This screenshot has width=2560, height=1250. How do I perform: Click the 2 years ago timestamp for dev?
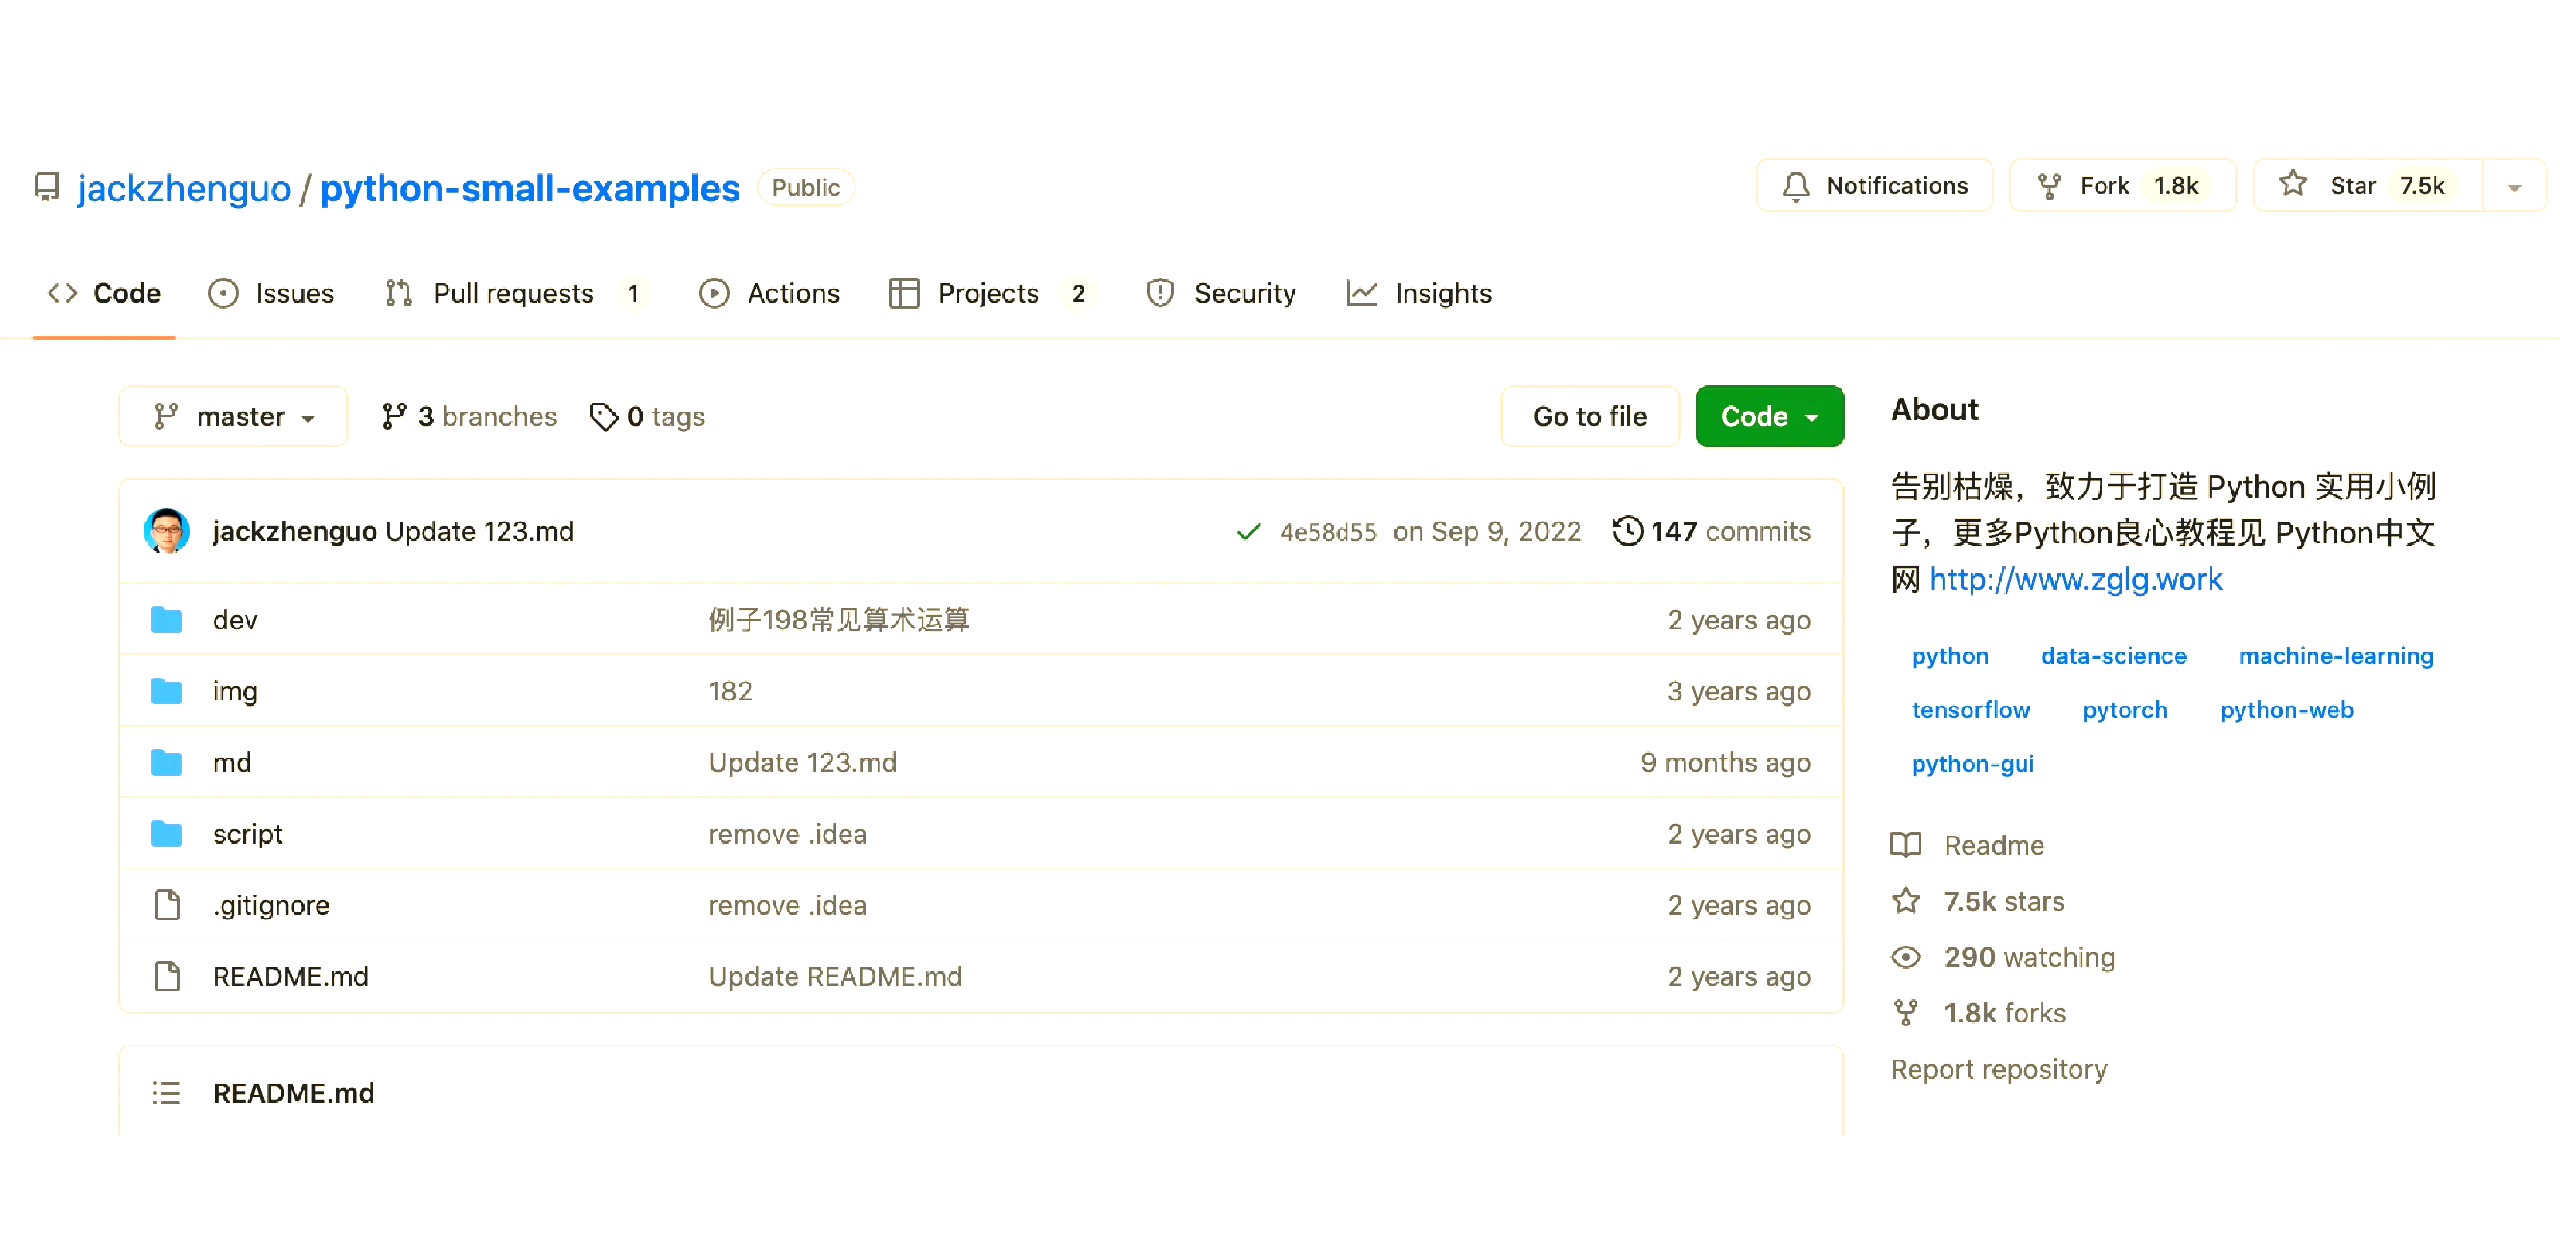pos(1739,620)
